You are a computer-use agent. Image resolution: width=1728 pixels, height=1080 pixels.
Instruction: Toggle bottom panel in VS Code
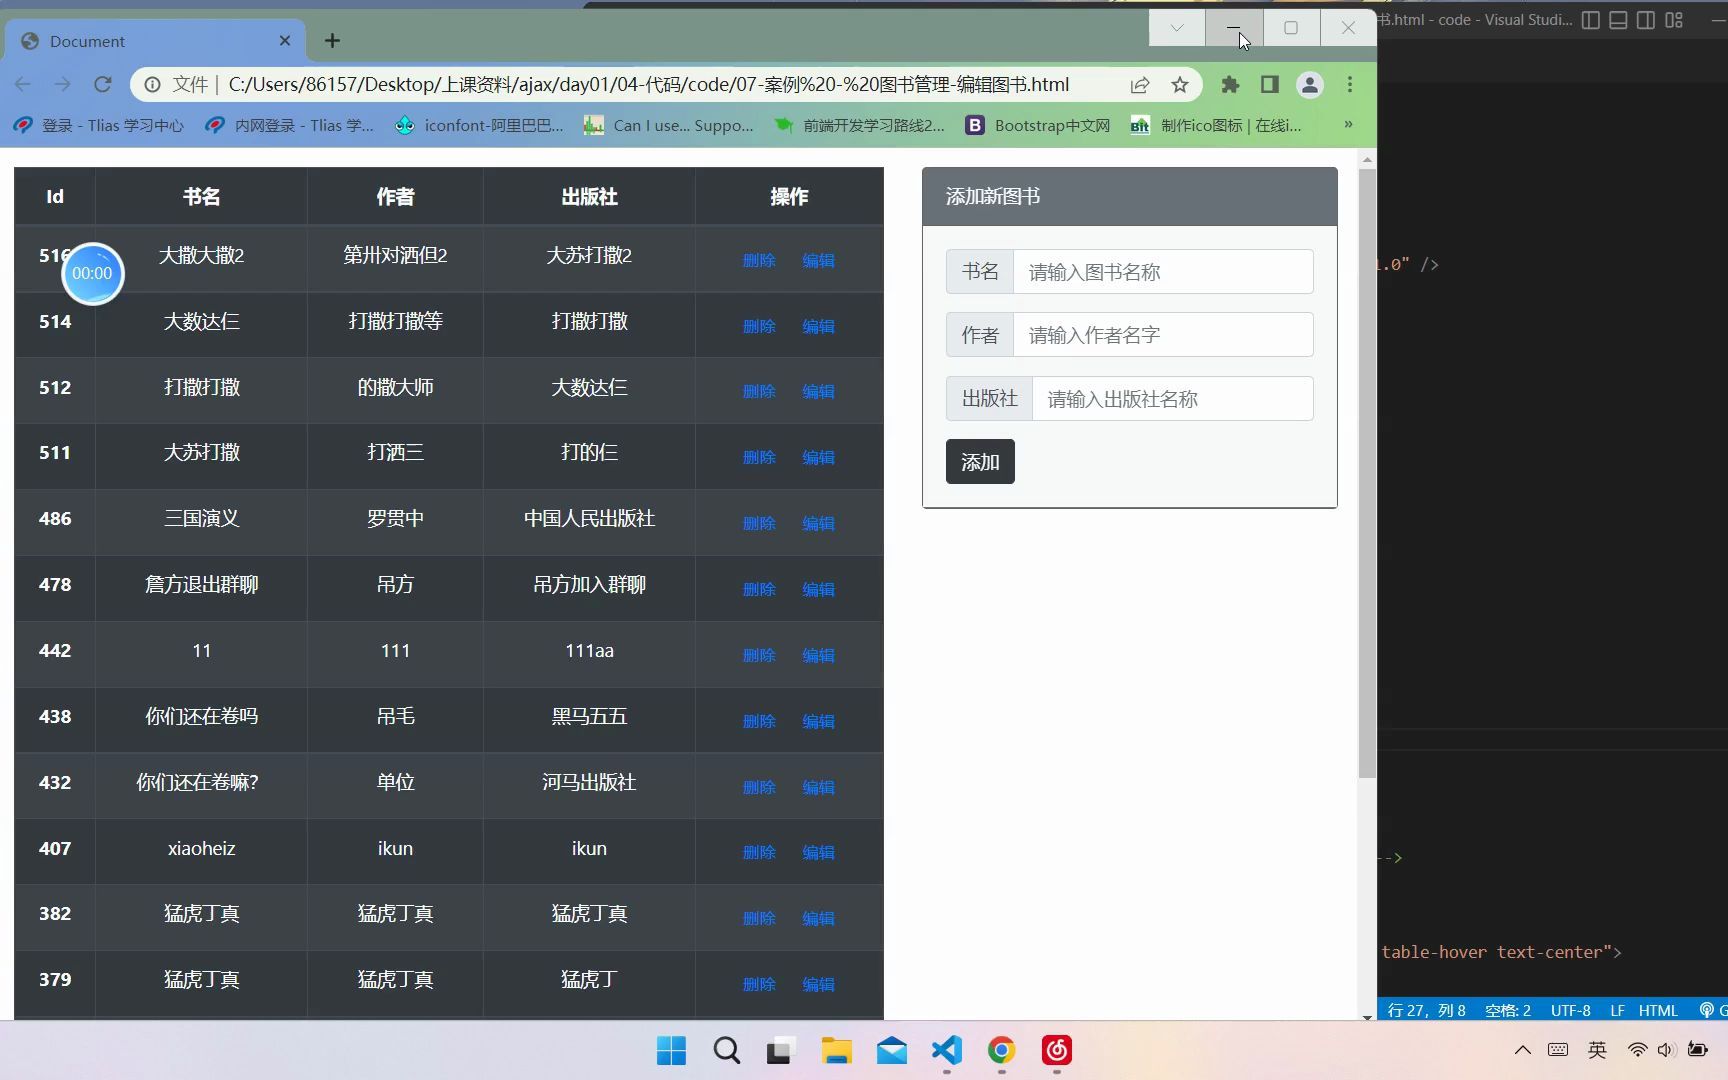(1618, 20)
